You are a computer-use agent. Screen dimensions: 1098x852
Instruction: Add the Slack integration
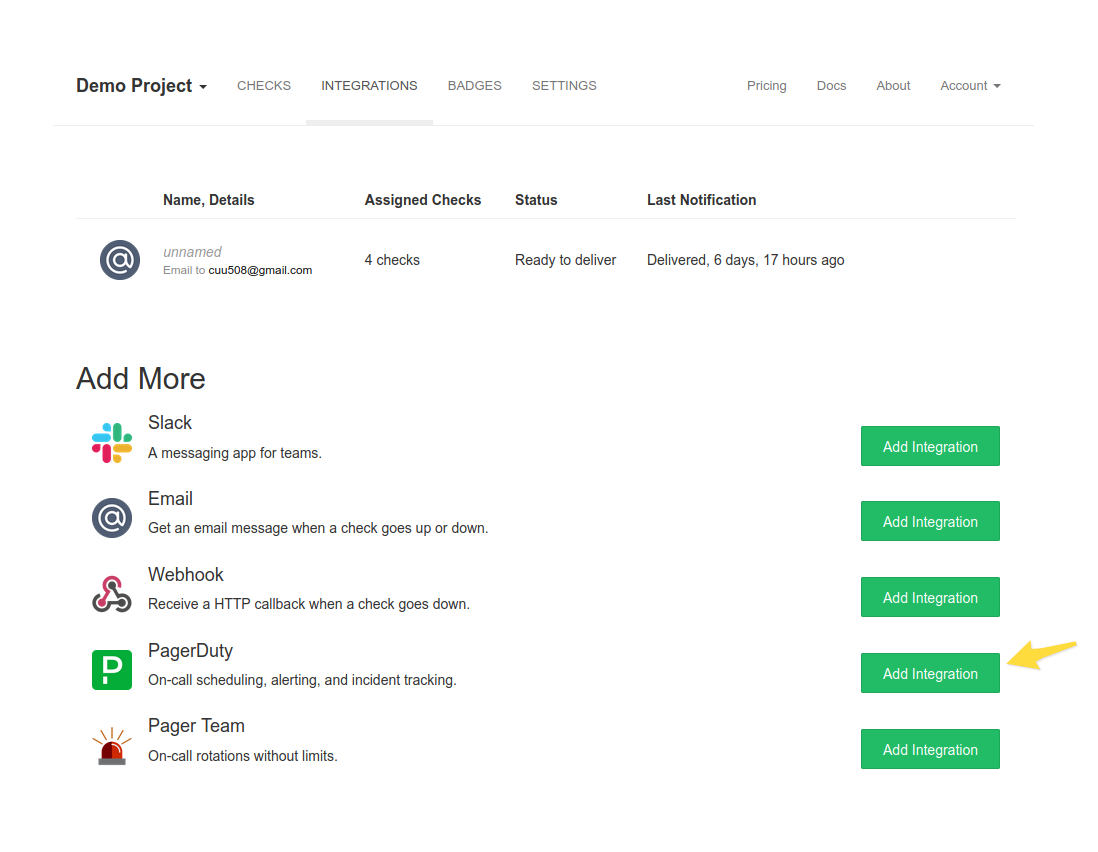pos(930,446)
